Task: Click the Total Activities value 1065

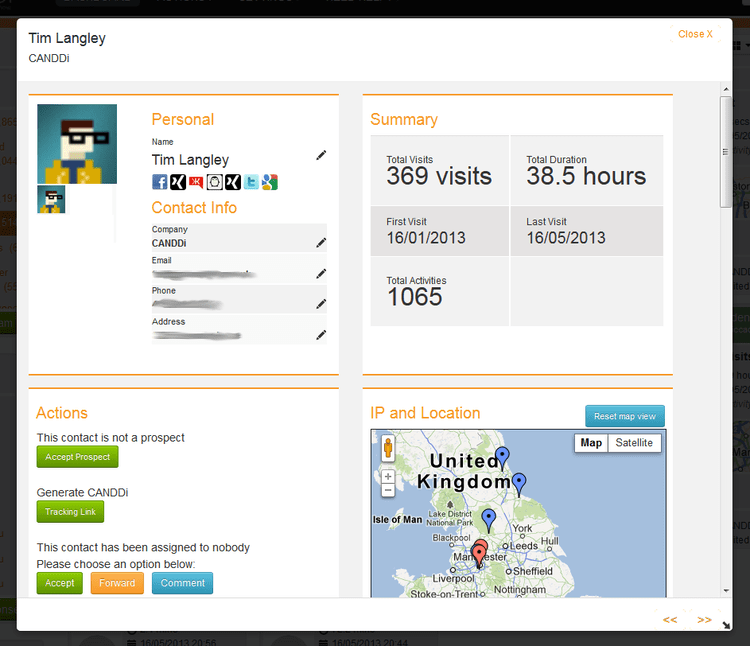Action: 414,297
